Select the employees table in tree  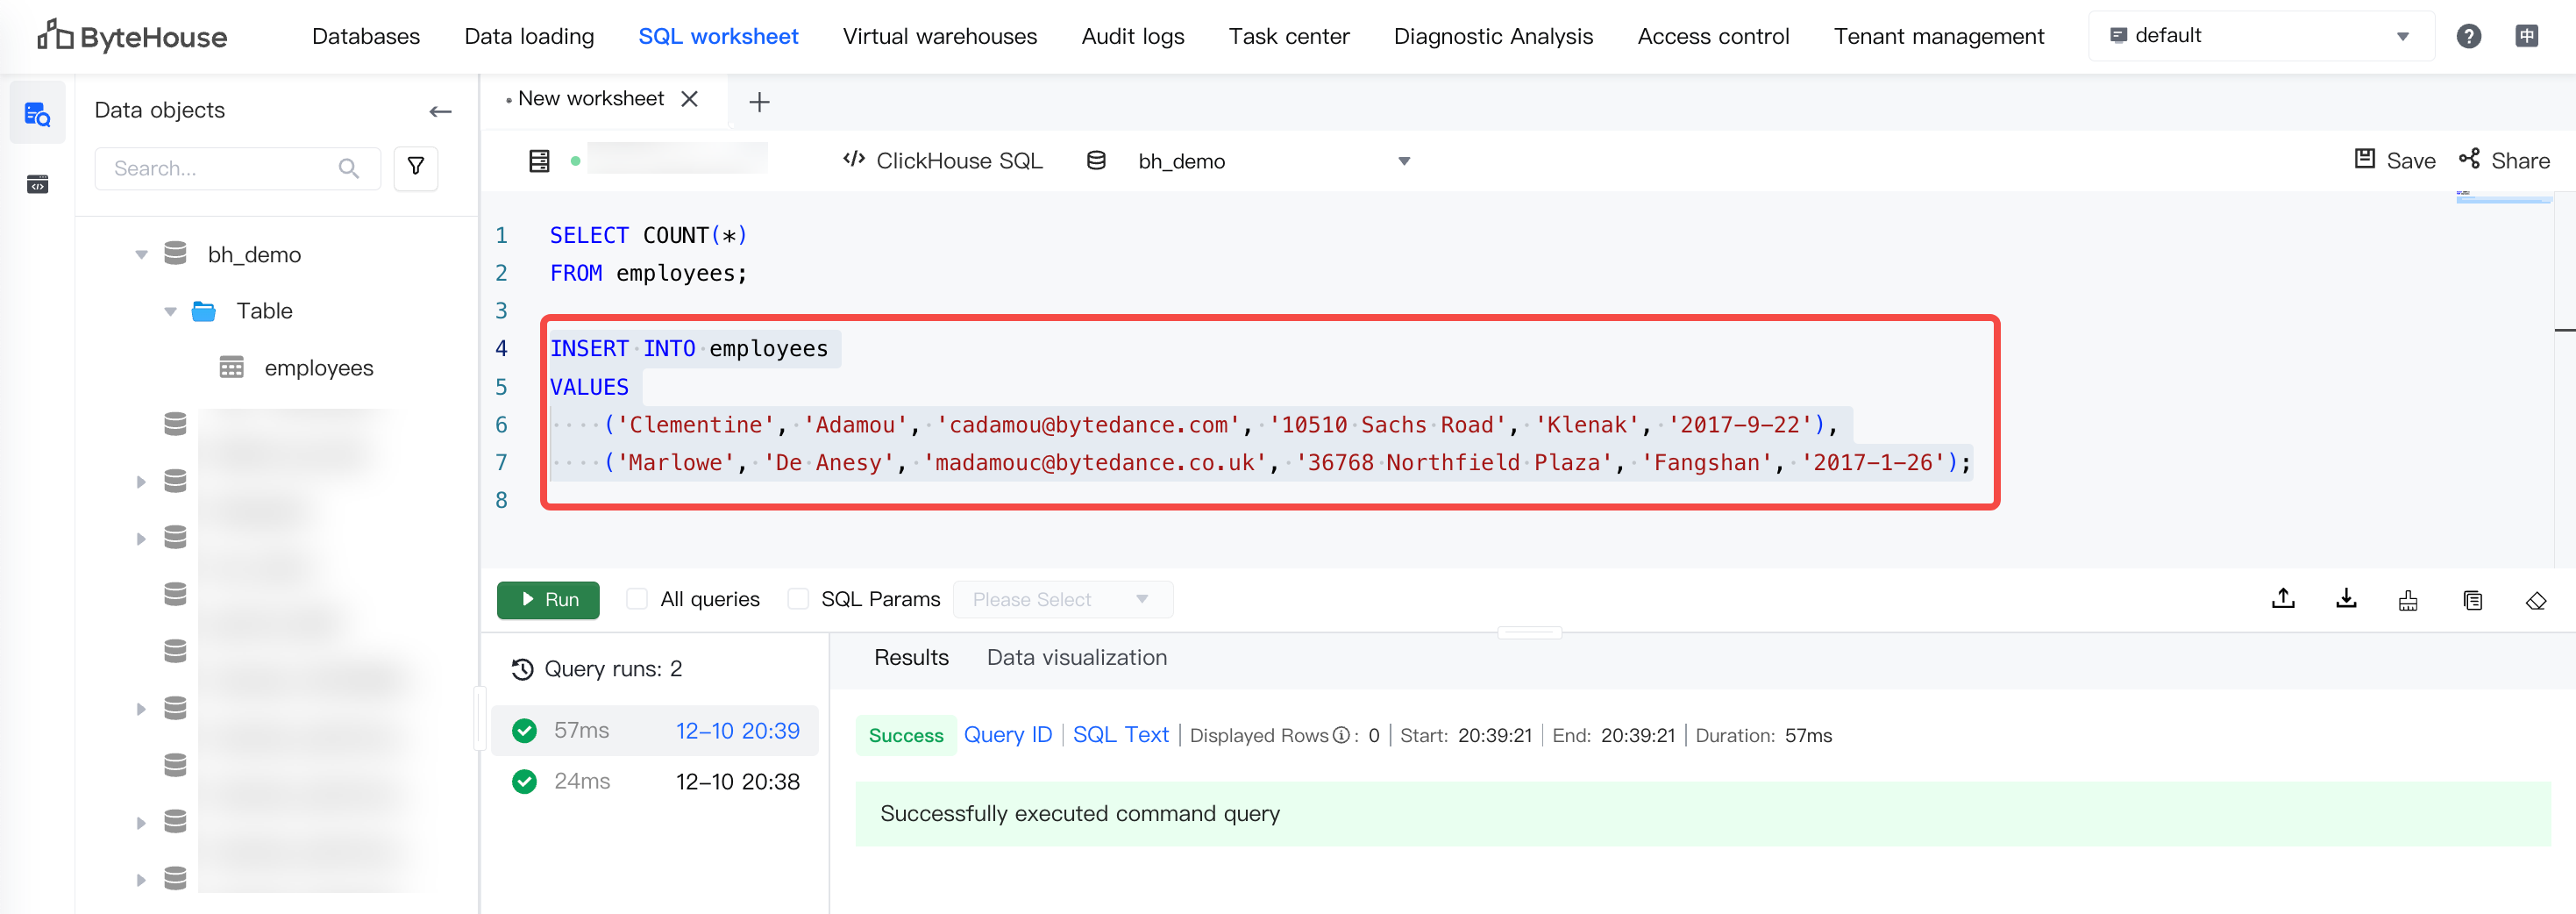point(318,368)
